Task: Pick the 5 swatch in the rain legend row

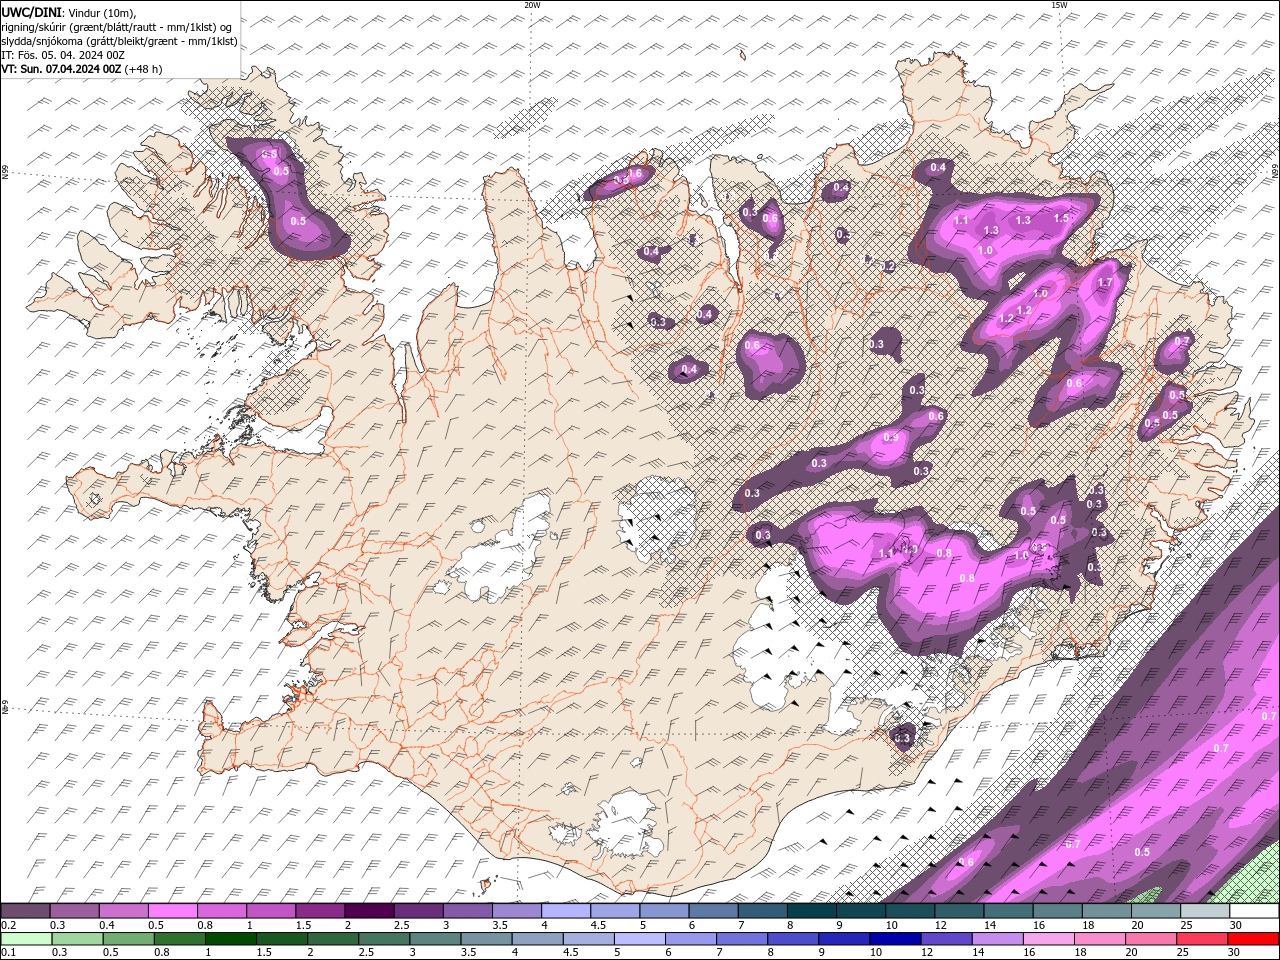Action: click(x=638, y=939)
